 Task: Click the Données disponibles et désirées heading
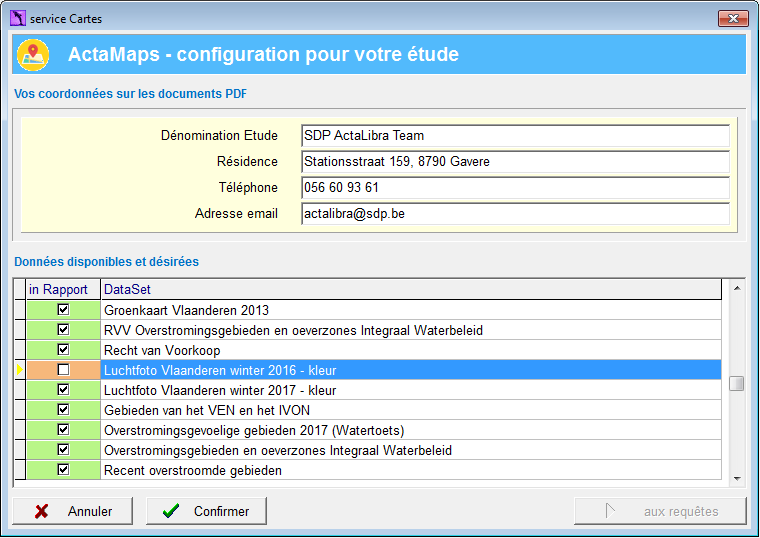(106, 262)
